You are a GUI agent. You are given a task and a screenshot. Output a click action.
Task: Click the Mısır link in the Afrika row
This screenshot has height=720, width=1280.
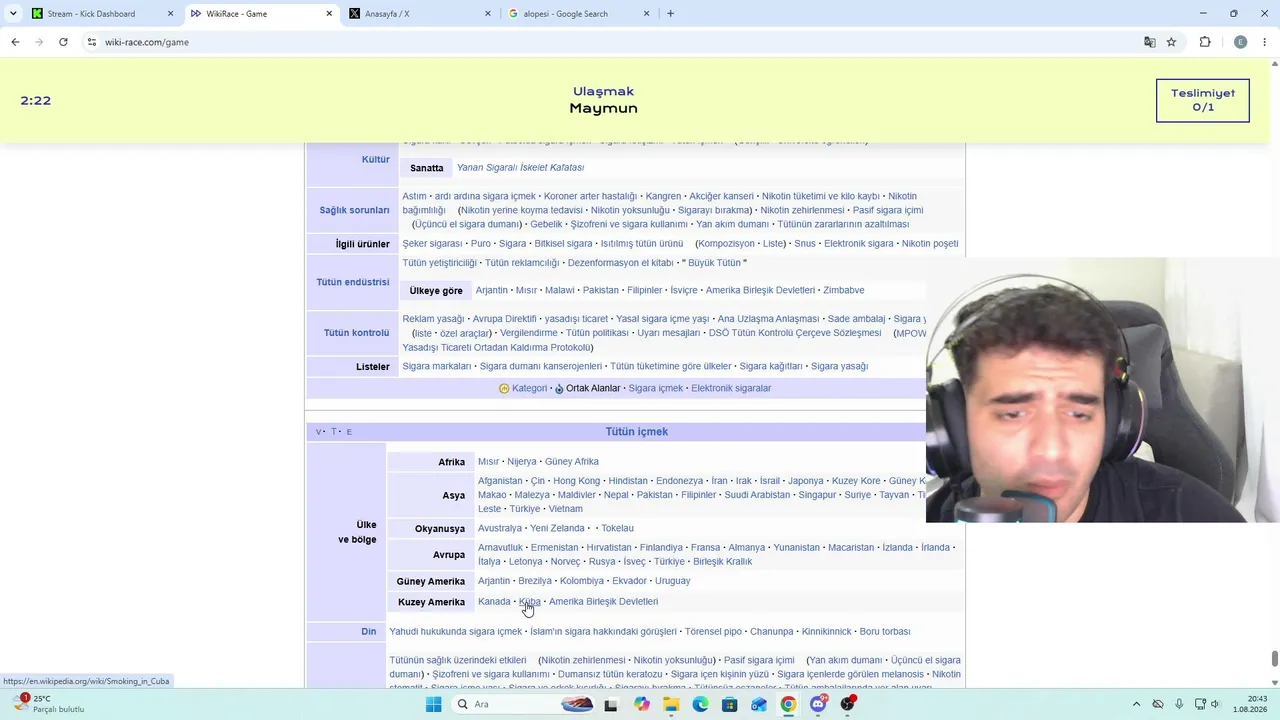(x=488, y=461)
